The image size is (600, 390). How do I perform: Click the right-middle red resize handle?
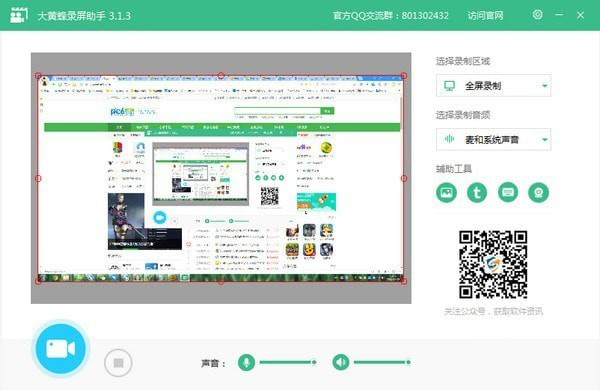pos(404,178)
